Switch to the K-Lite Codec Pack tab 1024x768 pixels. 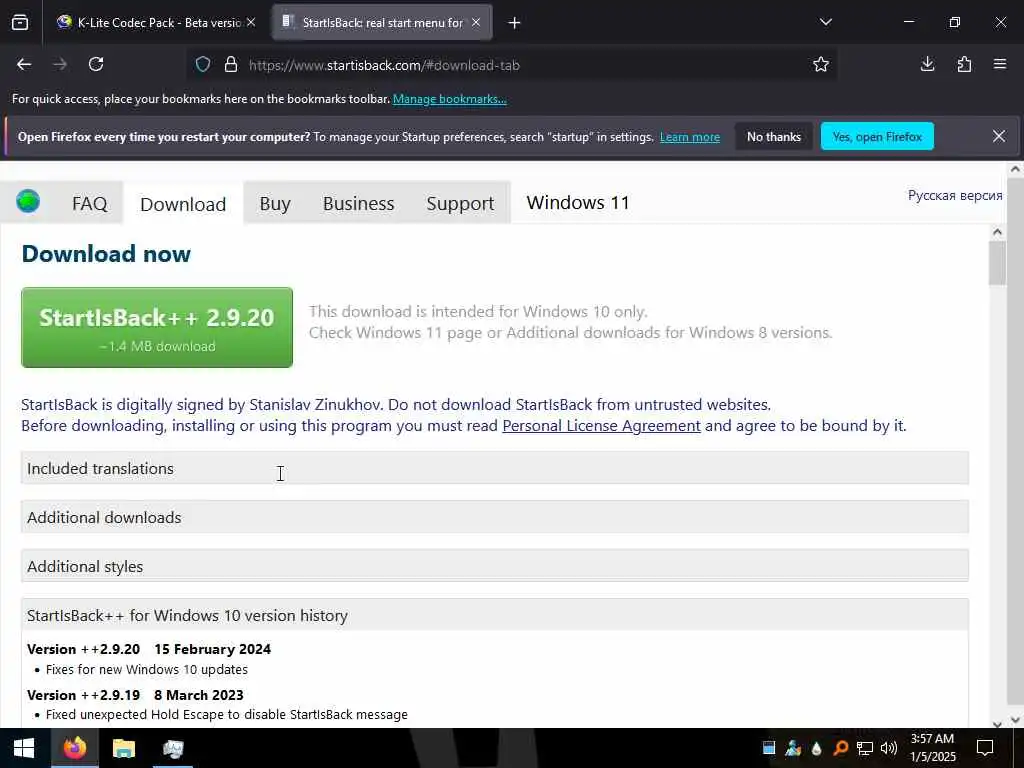point(157,22)
